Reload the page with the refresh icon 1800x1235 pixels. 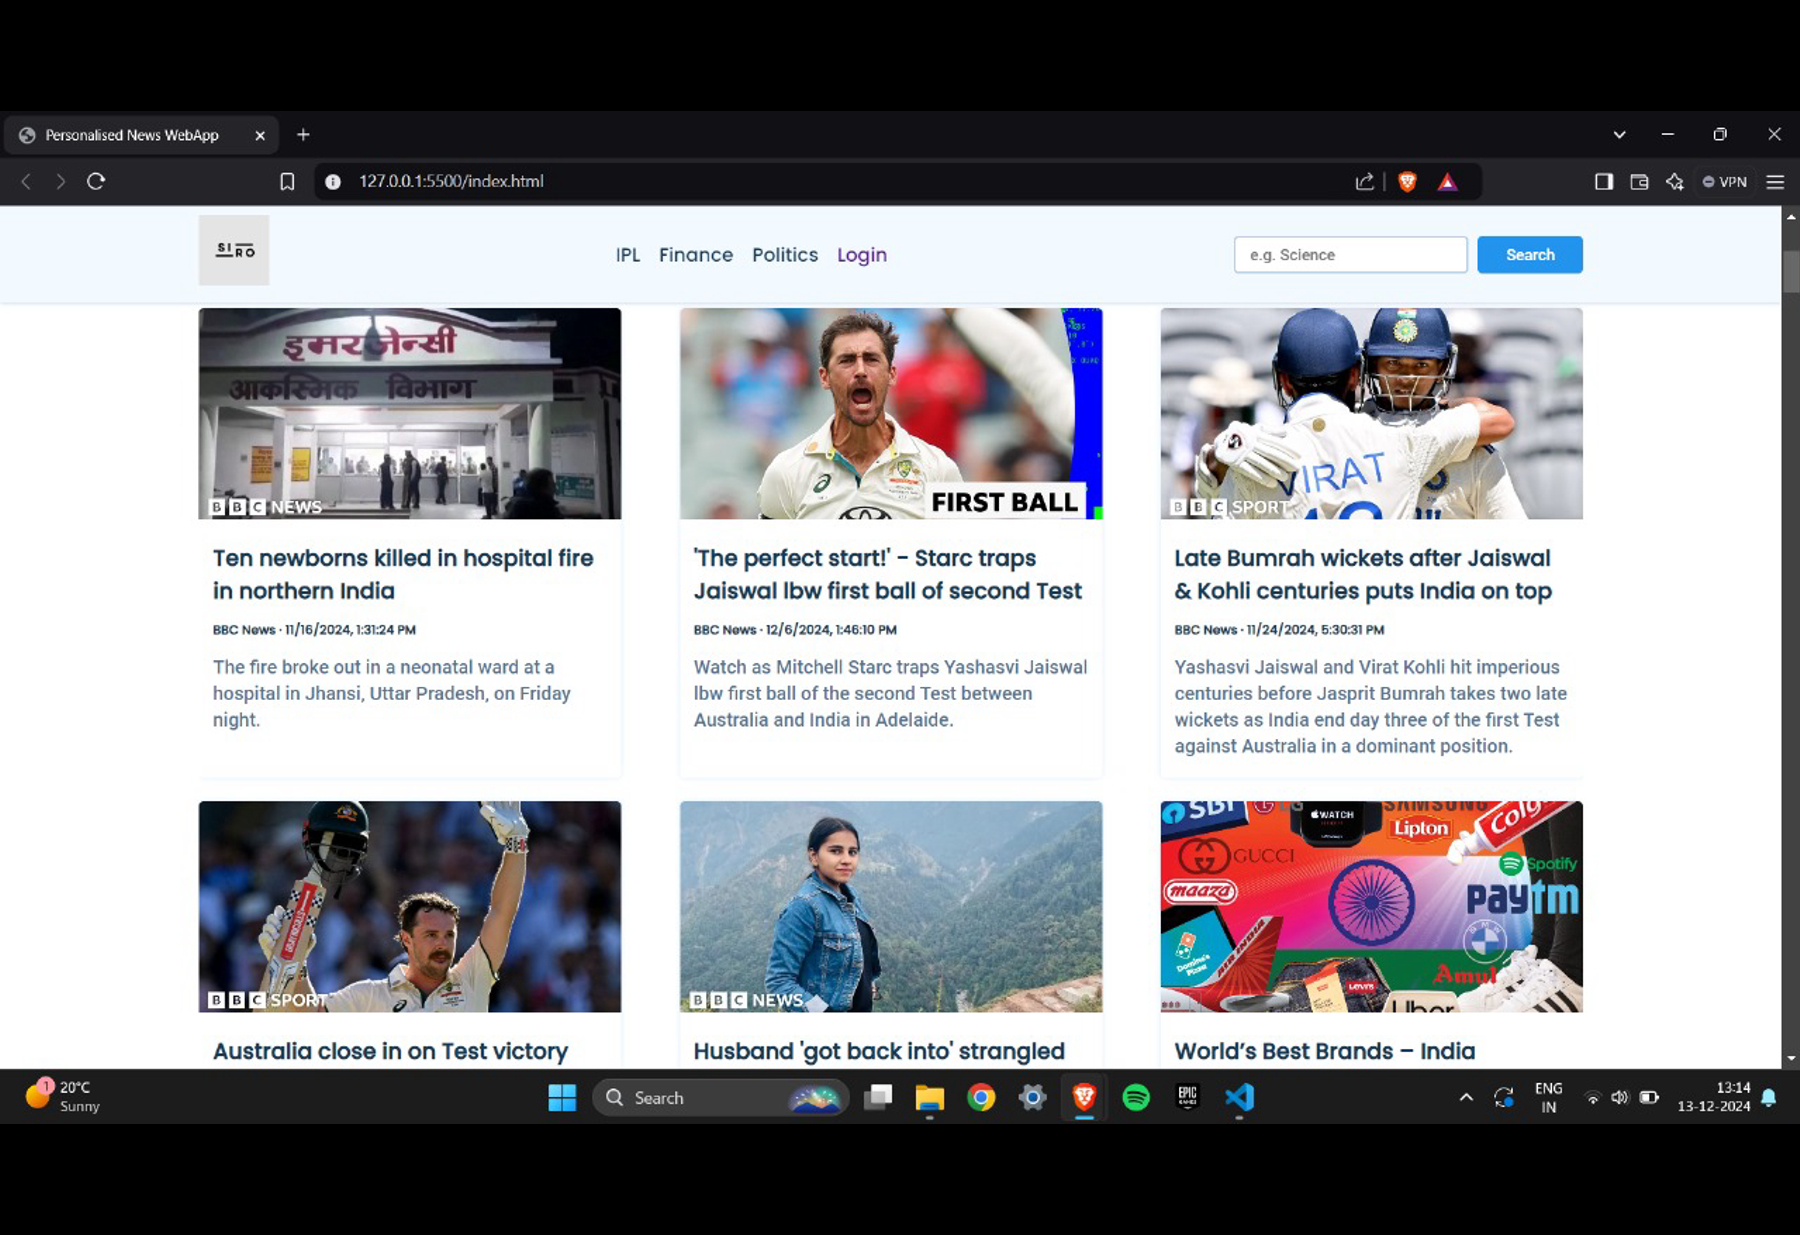click(x=96, y=182)
